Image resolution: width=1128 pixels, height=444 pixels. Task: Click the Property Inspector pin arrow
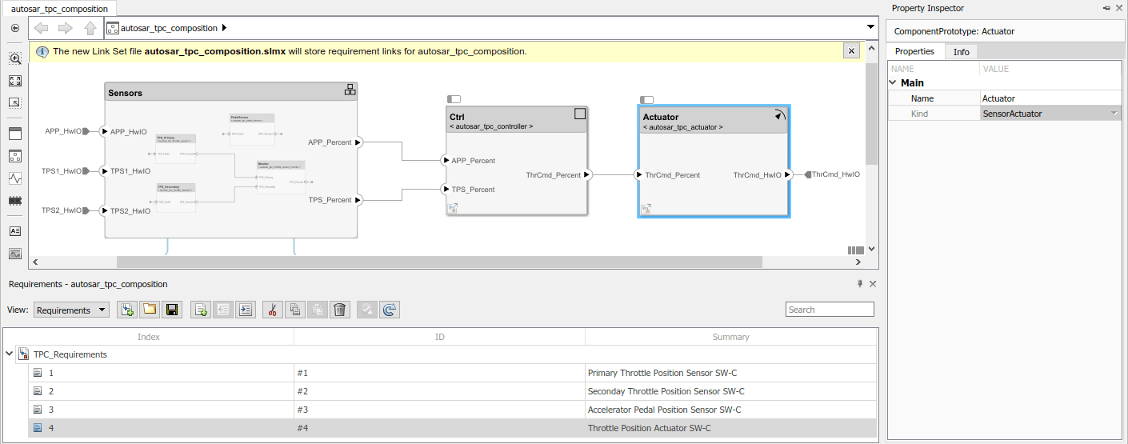click(x=1106, y=7)
